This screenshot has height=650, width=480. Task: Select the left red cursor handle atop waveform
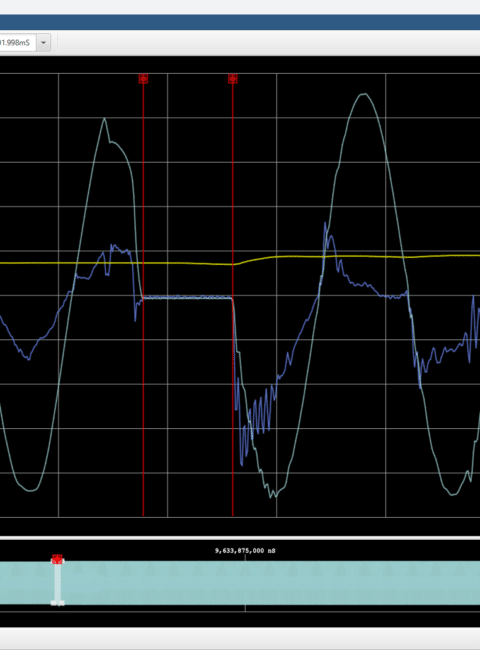click(x=143, y=79)
